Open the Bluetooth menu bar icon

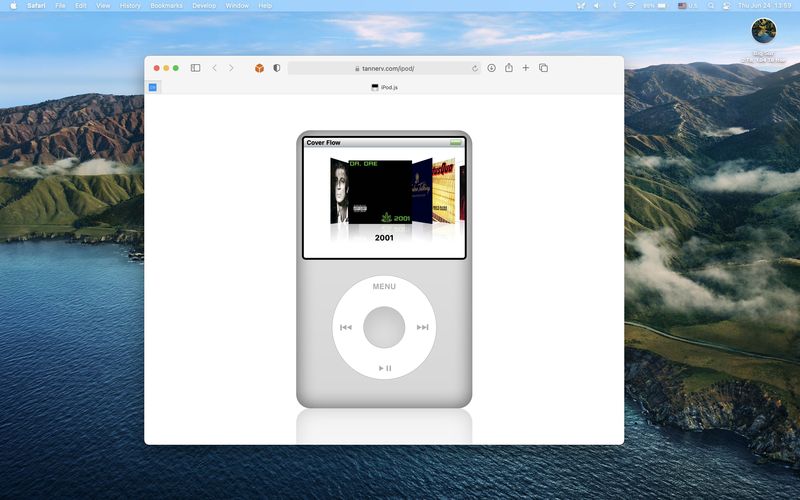(x=614, y=6)
